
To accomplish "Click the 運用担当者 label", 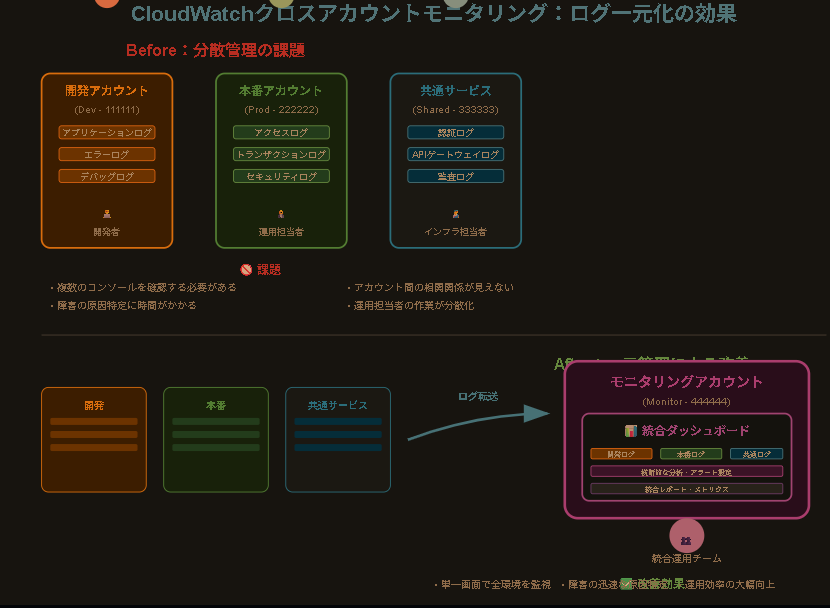I will tap(281, 232).
